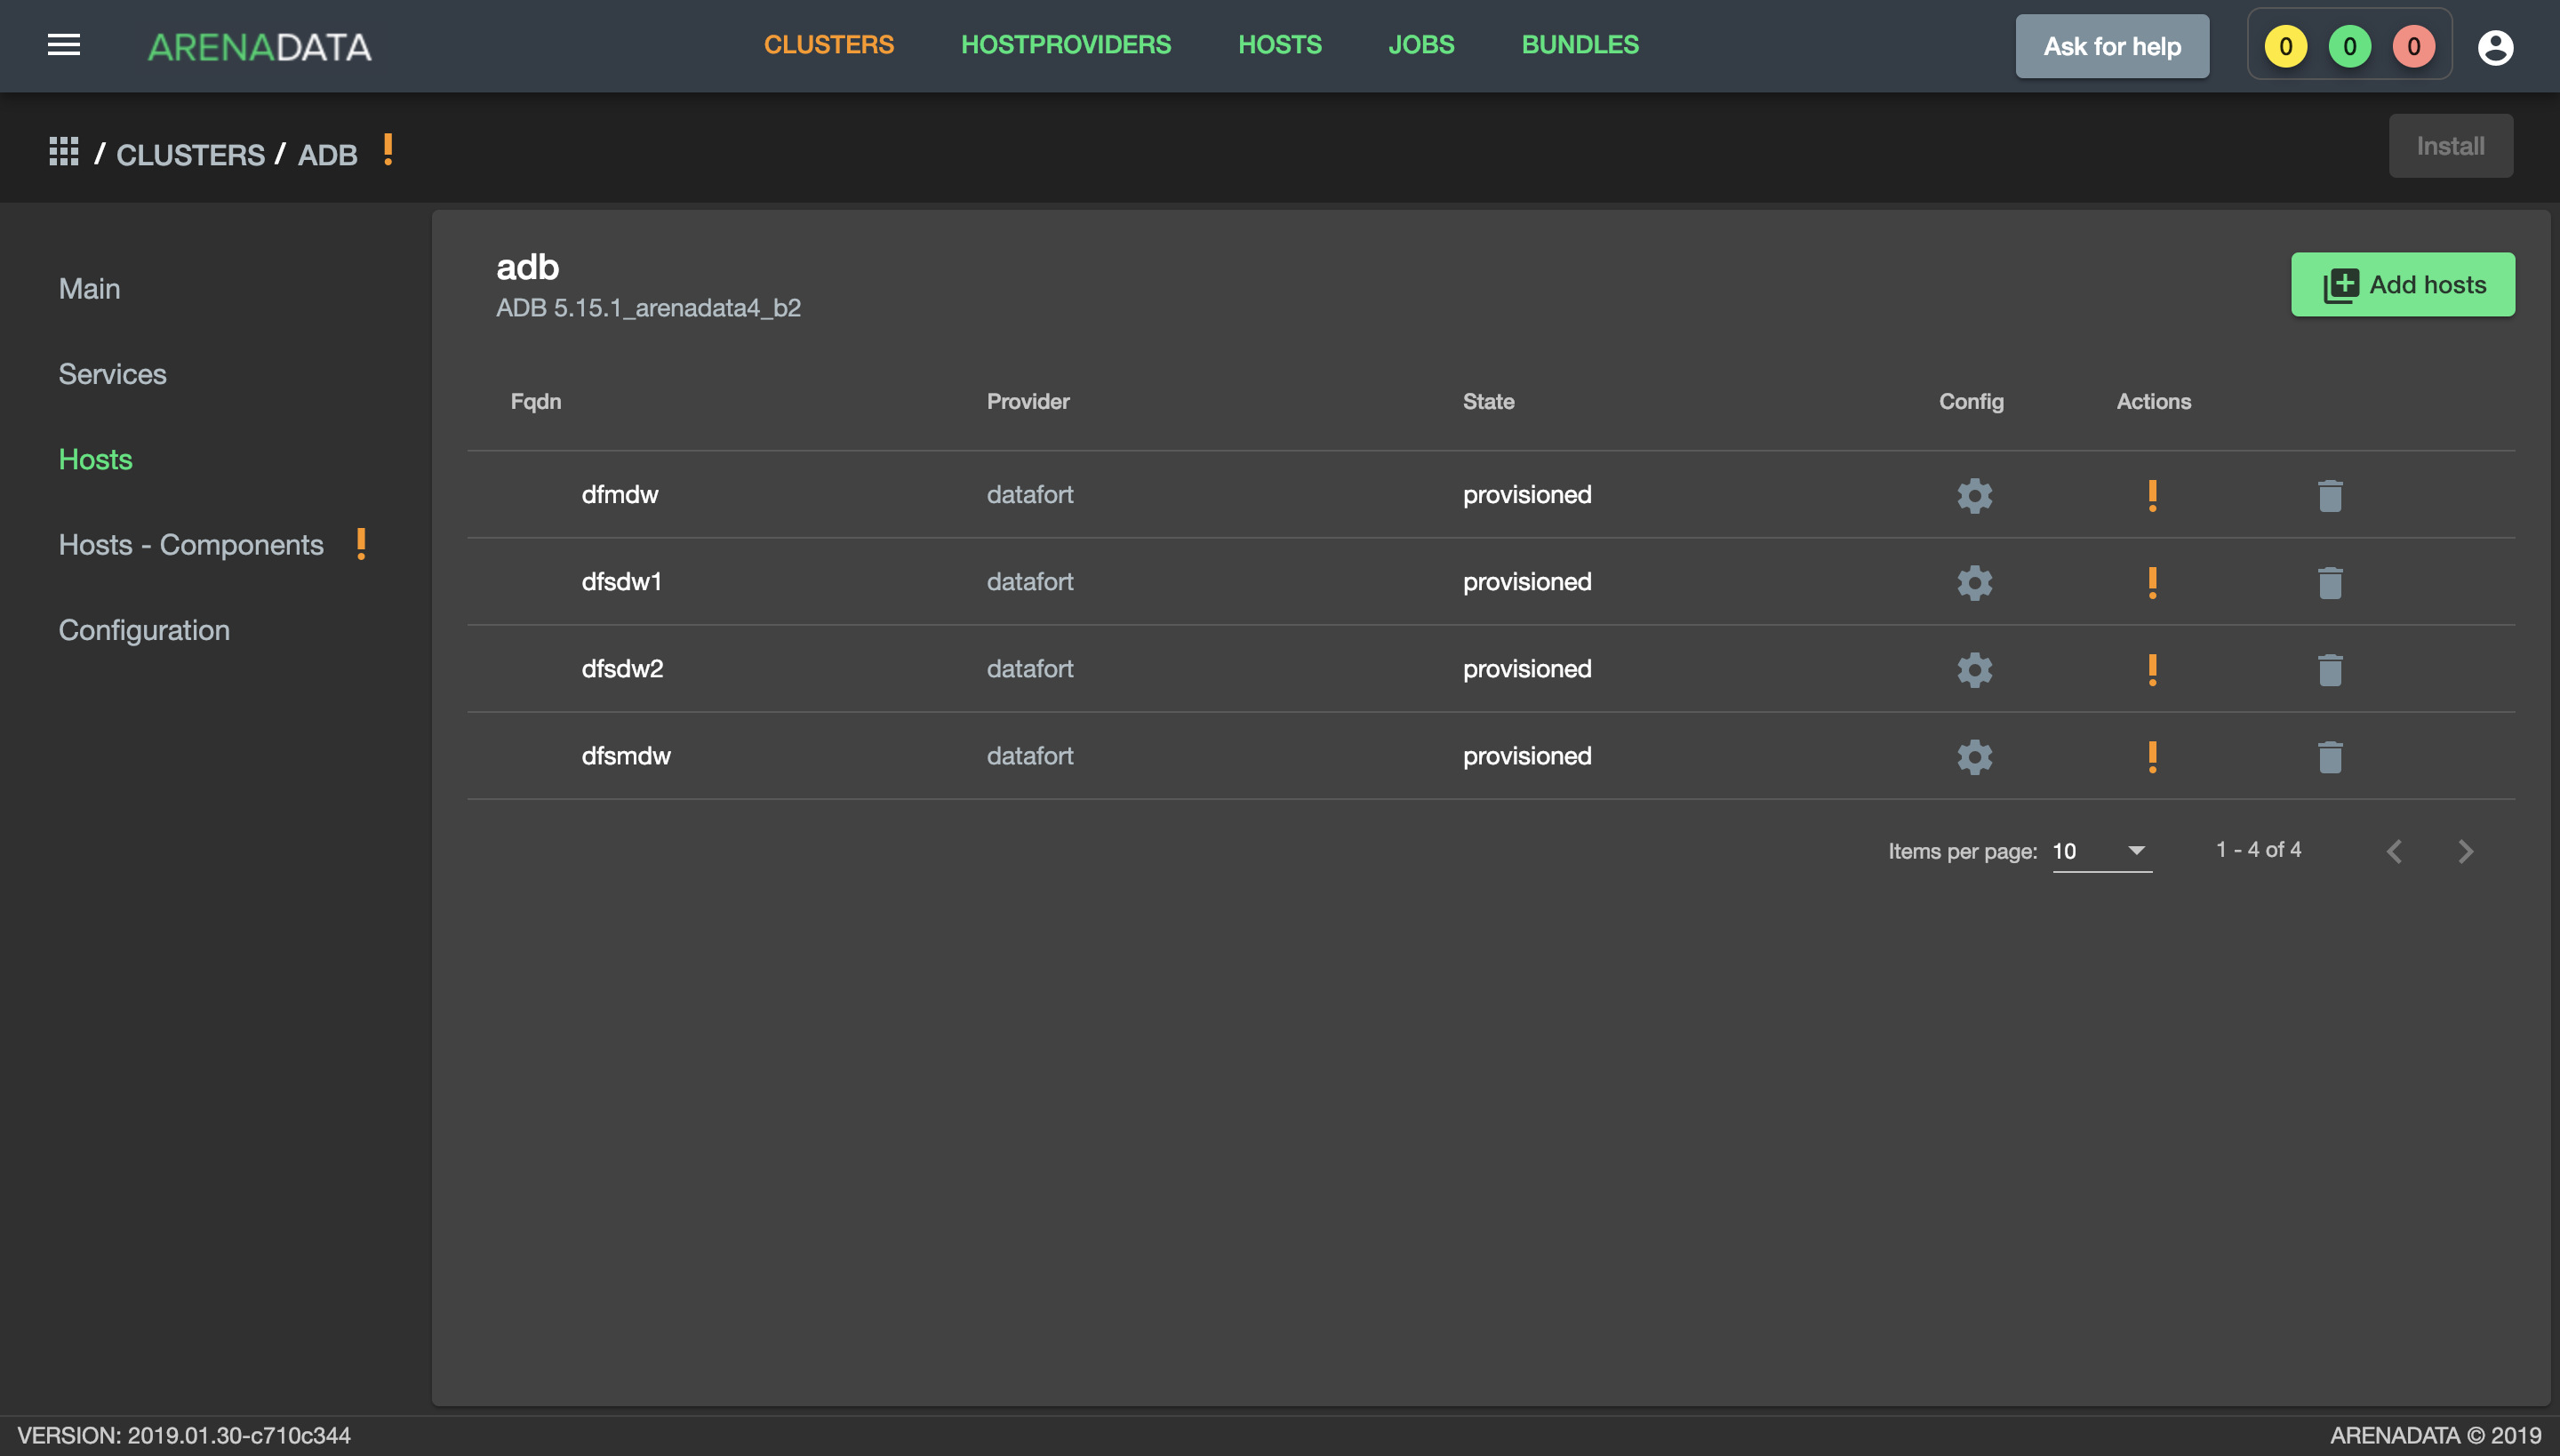The width and height of the screenshot is (2560, 1456).
Task: Click the ADB 5.15.1_arenadata4_b2 bundle subtitle
Action: (x=648, y=308)
